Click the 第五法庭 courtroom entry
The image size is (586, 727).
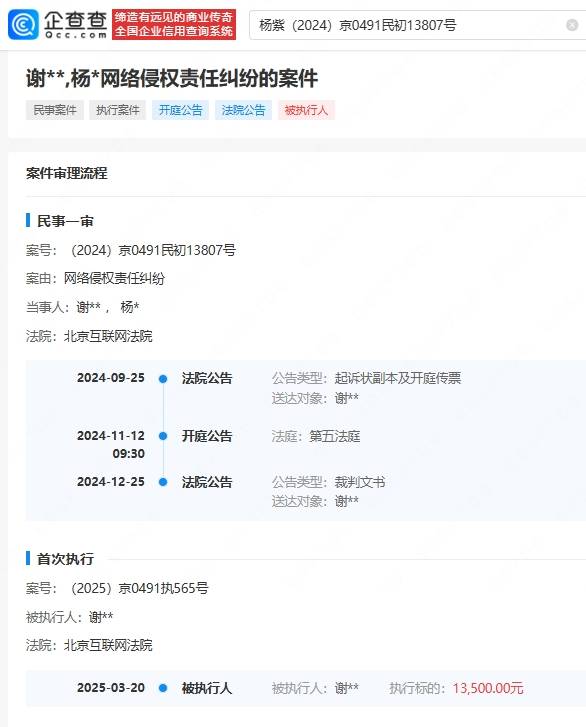tap(335, 436)
